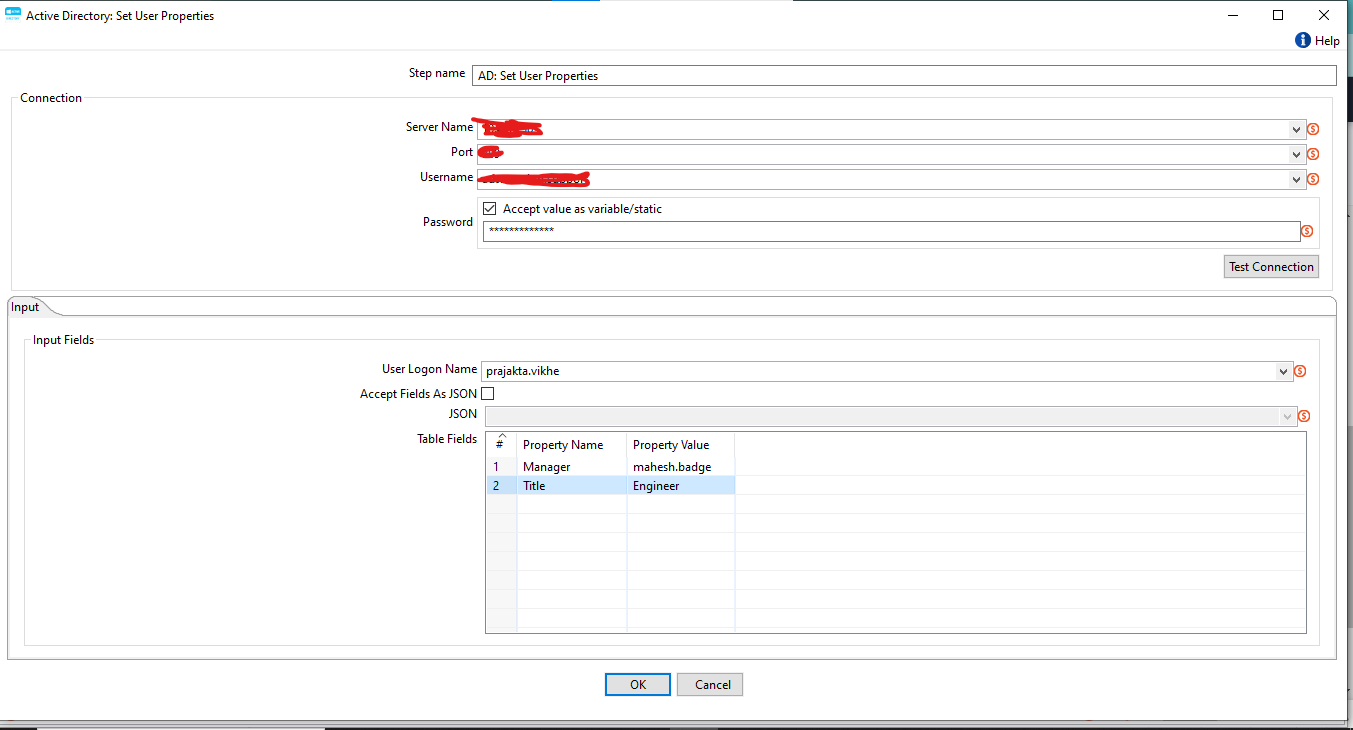Click the variable icon beside Port
The height and width of the screenshot is (730, 1353).
[1313, 154]
